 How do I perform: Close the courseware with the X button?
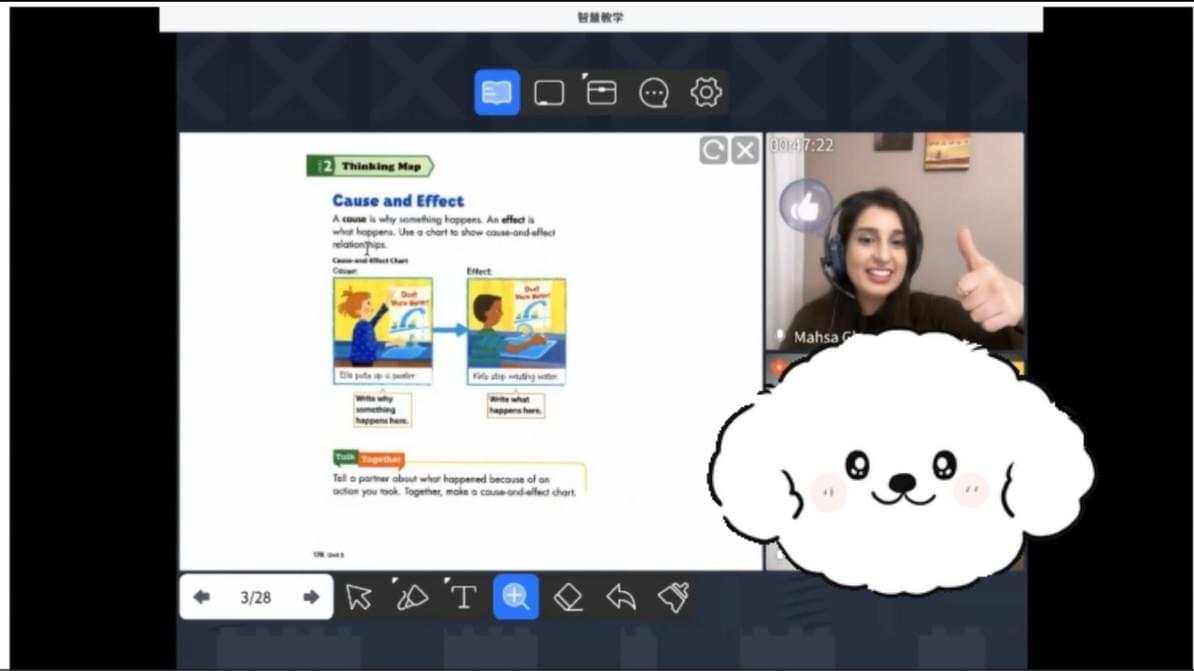[745, 151]
